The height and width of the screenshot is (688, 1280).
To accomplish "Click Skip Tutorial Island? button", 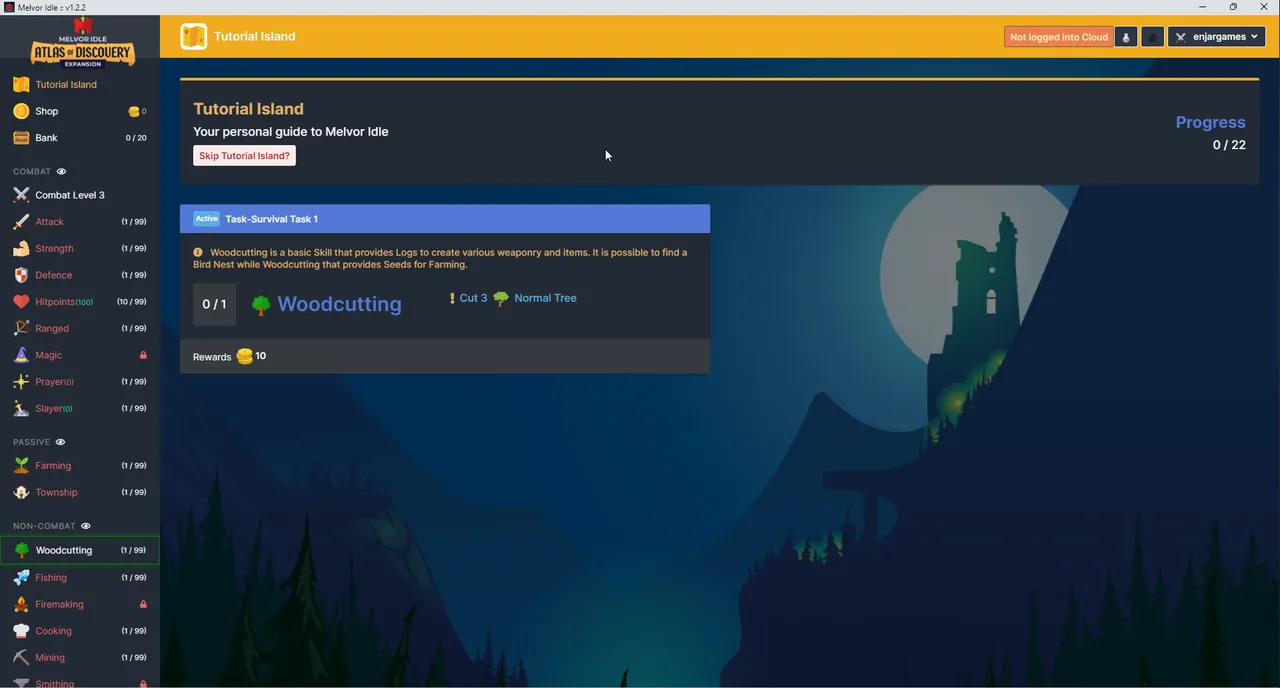I will (x=244, y=156).
